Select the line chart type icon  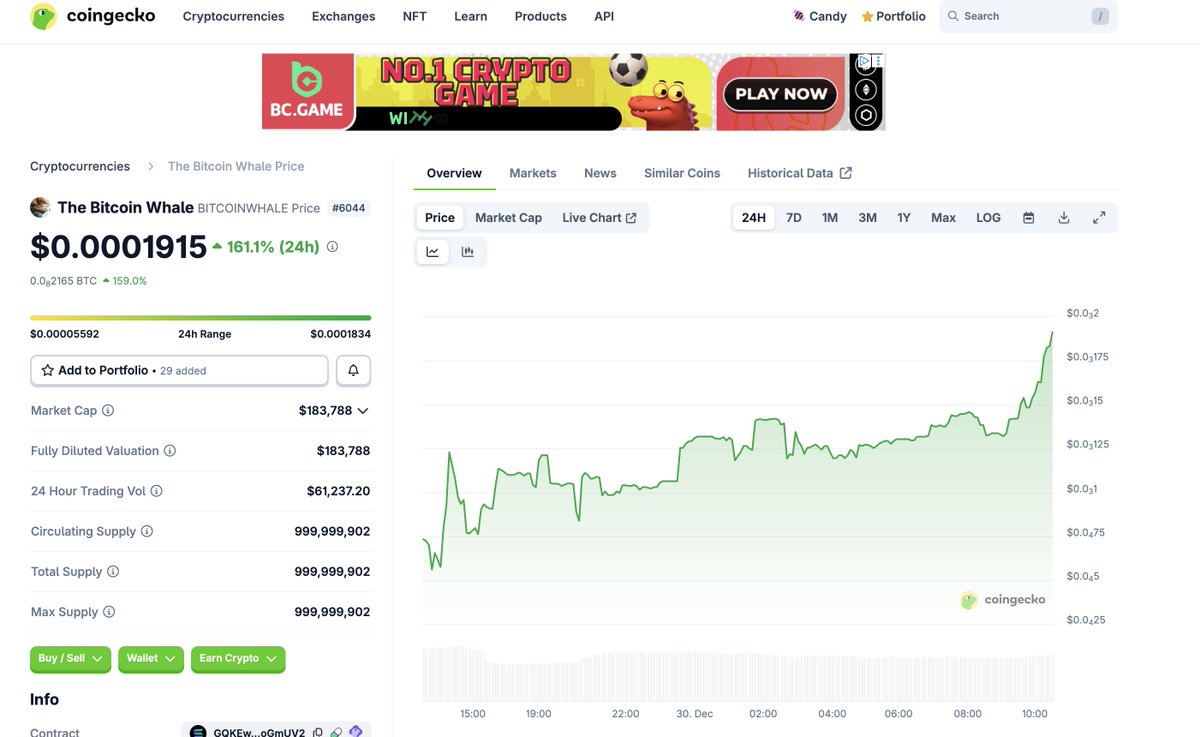(x=433, y=252)
